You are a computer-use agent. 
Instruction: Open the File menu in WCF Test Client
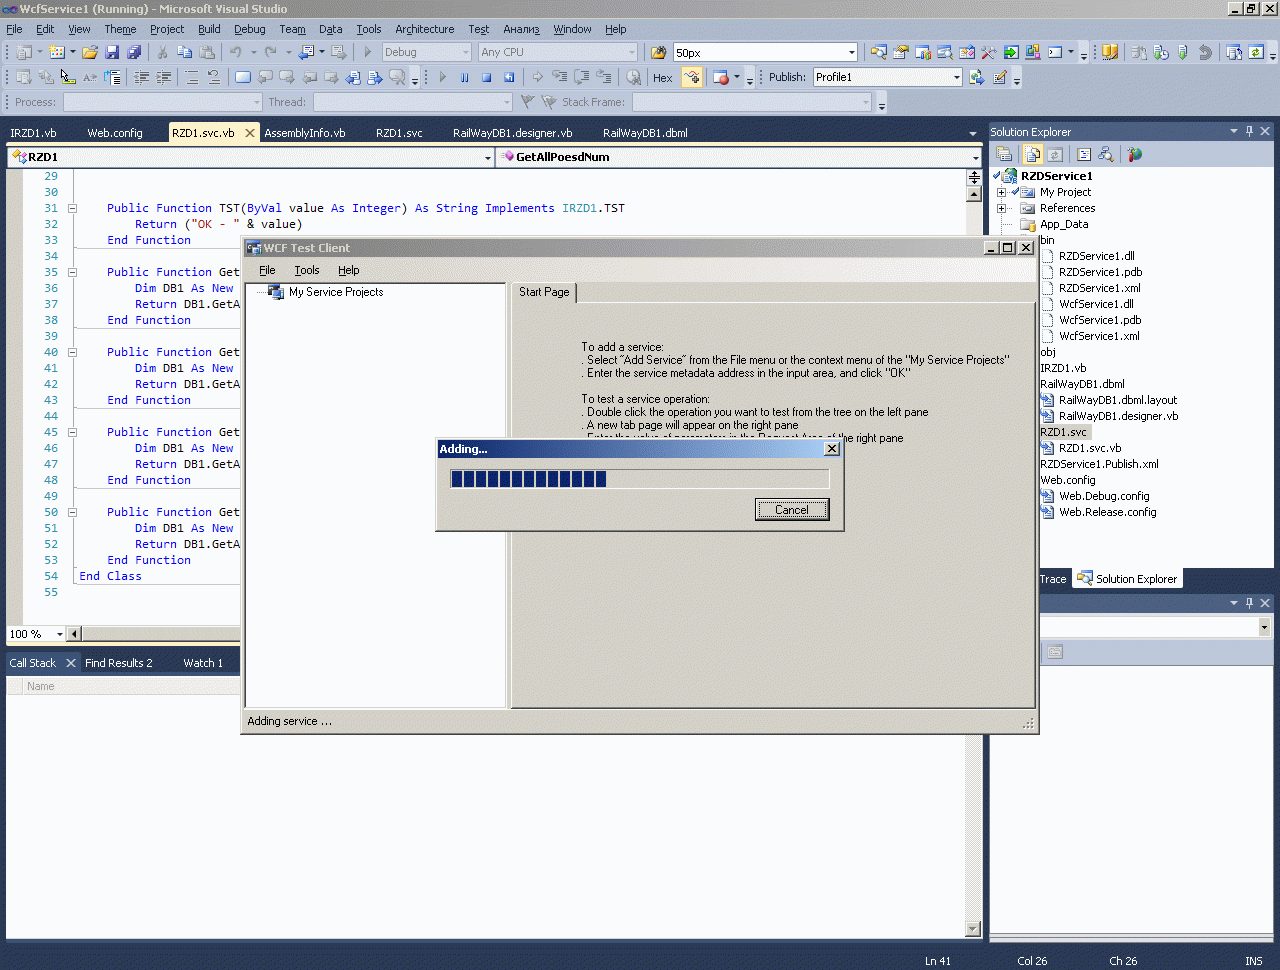[267, 270]
